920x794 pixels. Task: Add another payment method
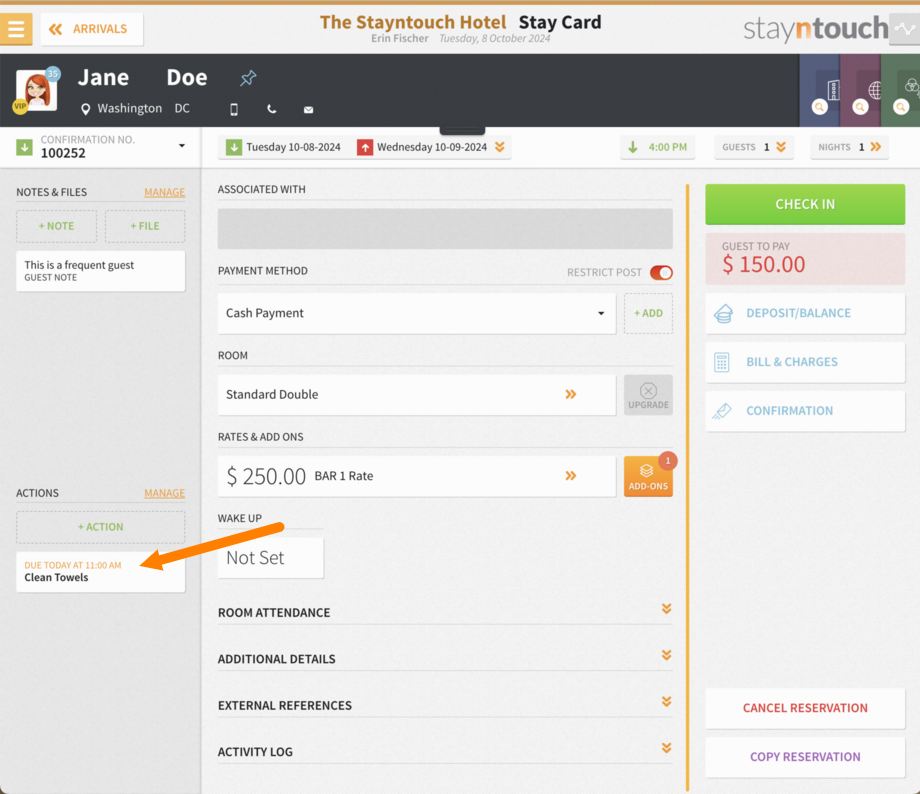coord(648,313)
